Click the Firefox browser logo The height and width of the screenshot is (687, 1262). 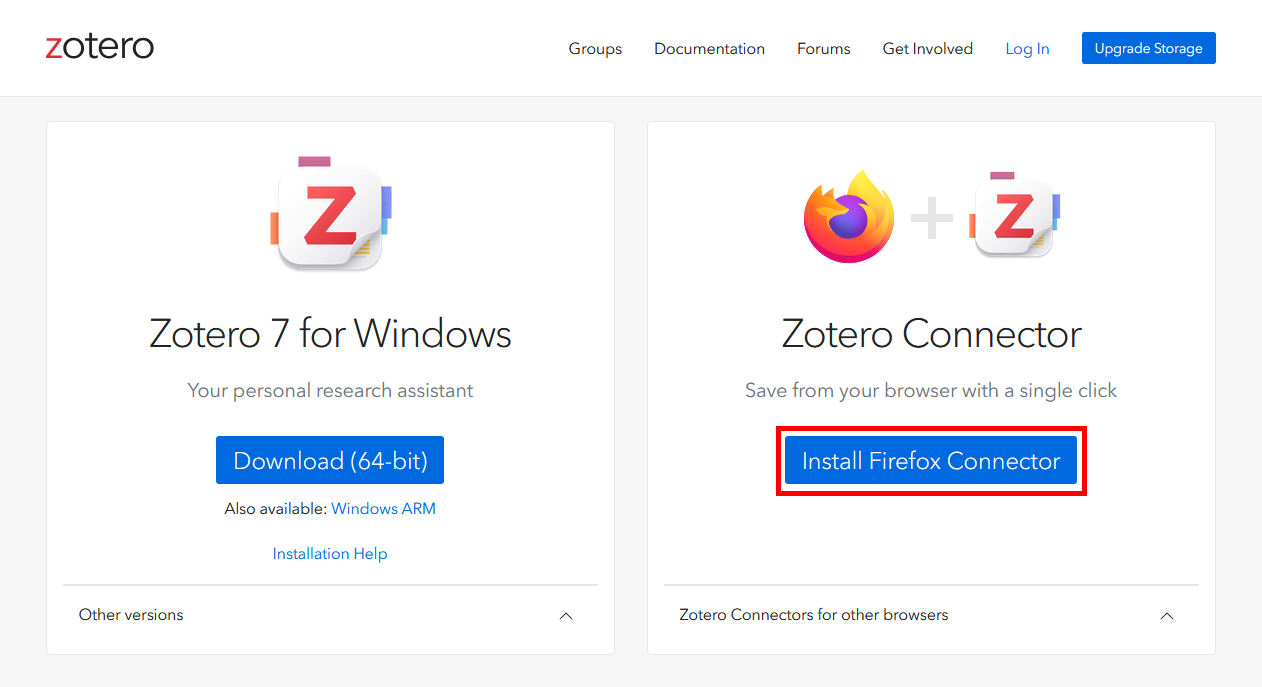click(x=848, y=217)
